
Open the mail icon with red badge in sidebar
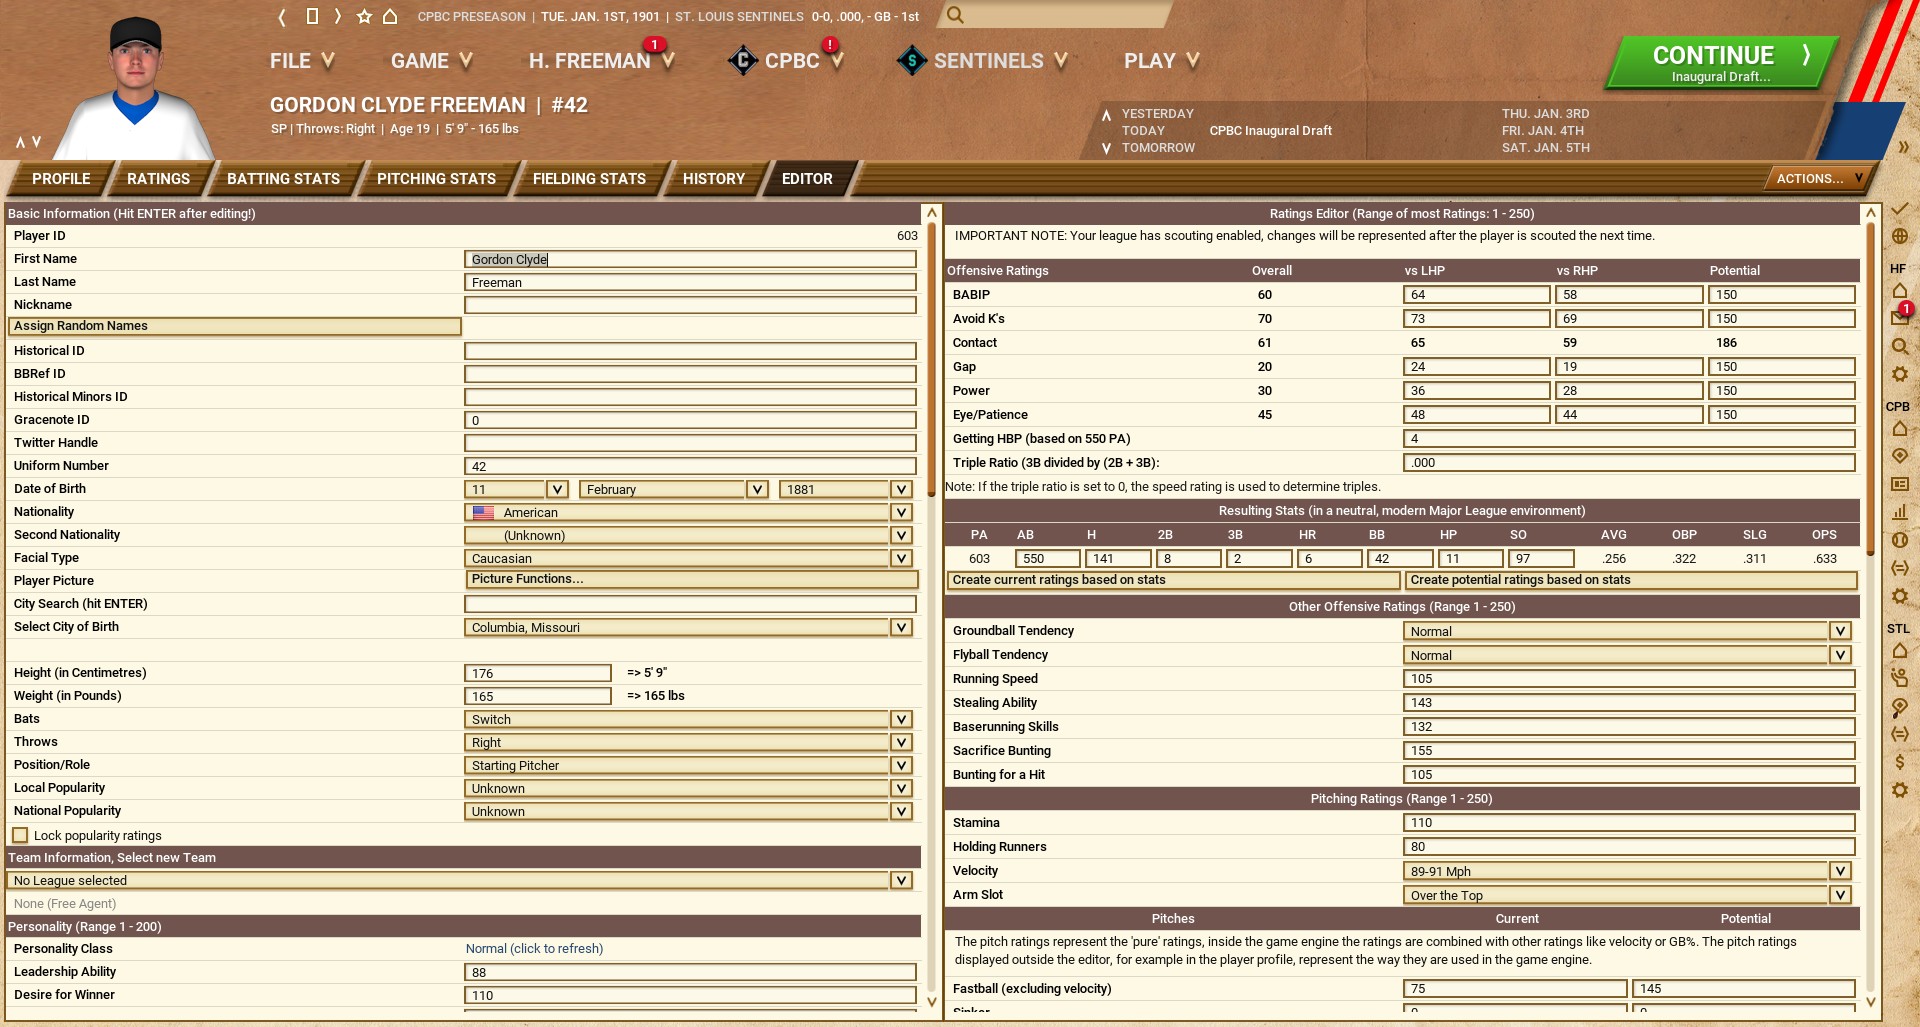[1899, 317]
